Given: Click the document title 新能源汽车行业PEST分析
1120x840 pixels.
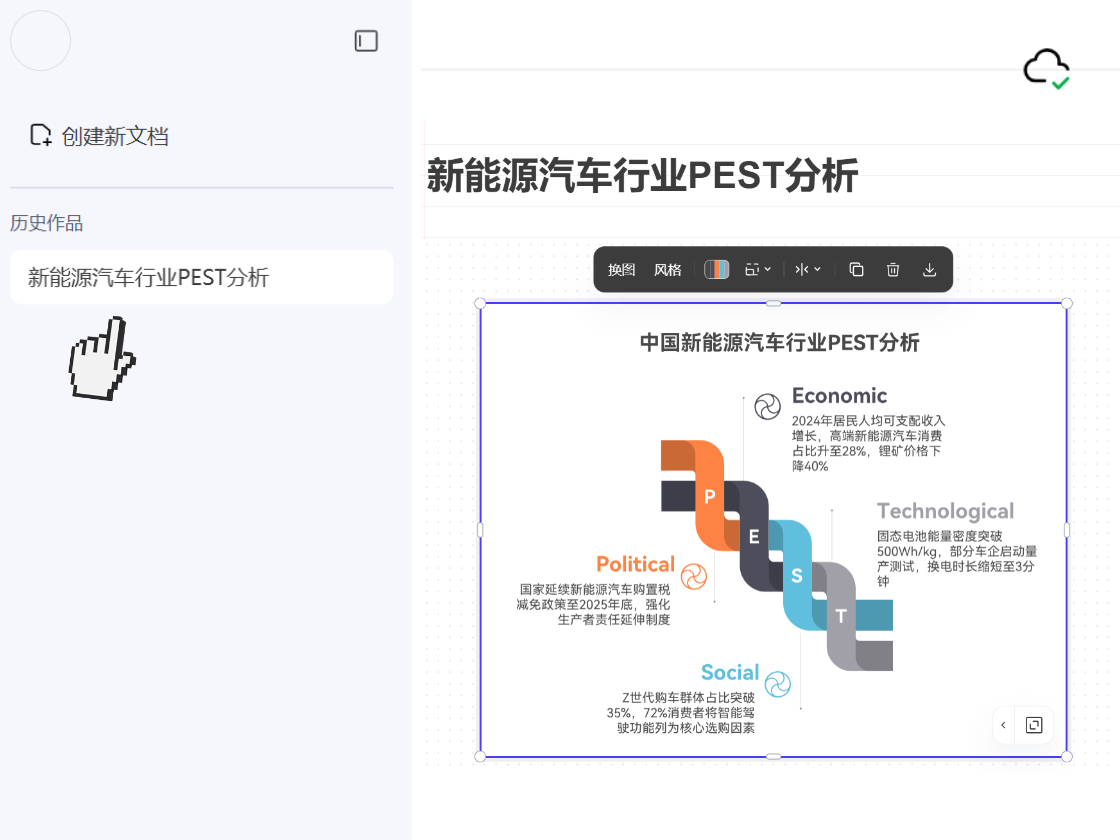Looking at the screenshot, I should pyautogui.click(x=642, y=176).
